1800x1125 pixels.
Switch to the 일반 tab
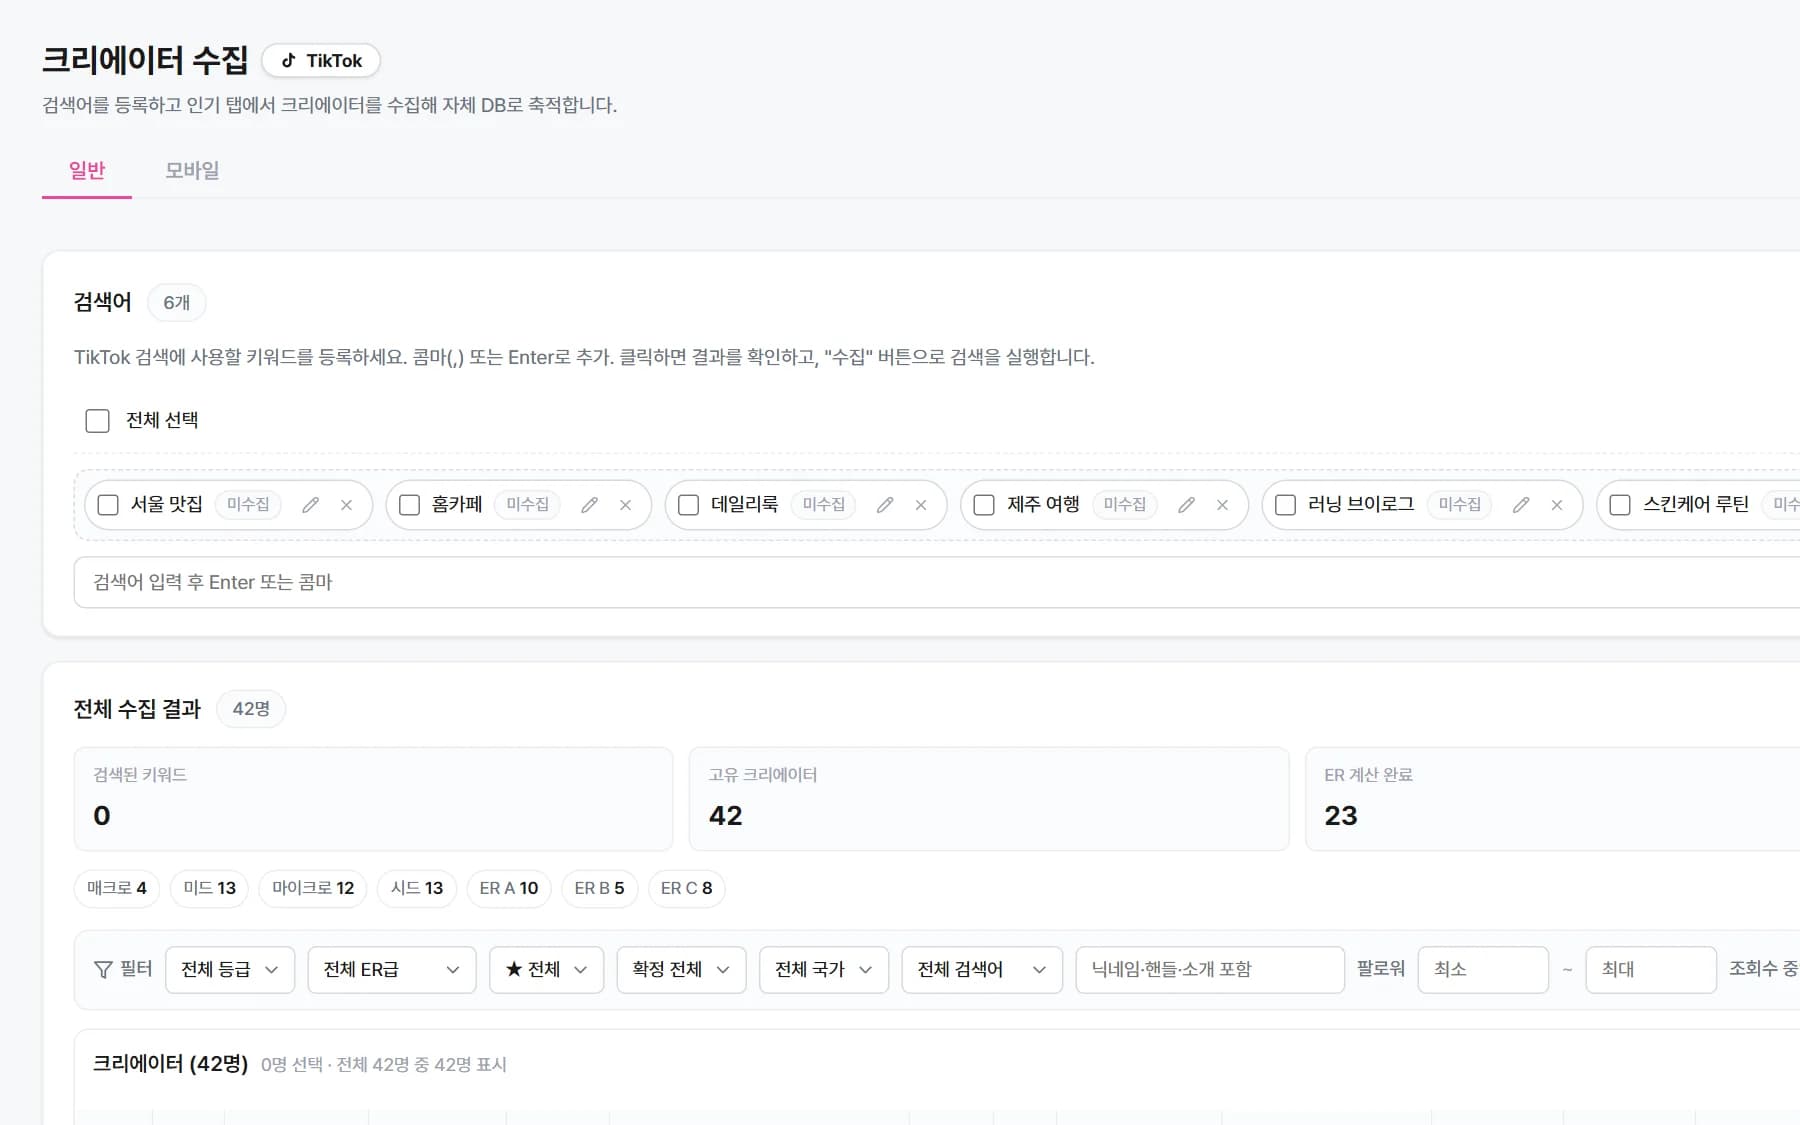[87, 171]
